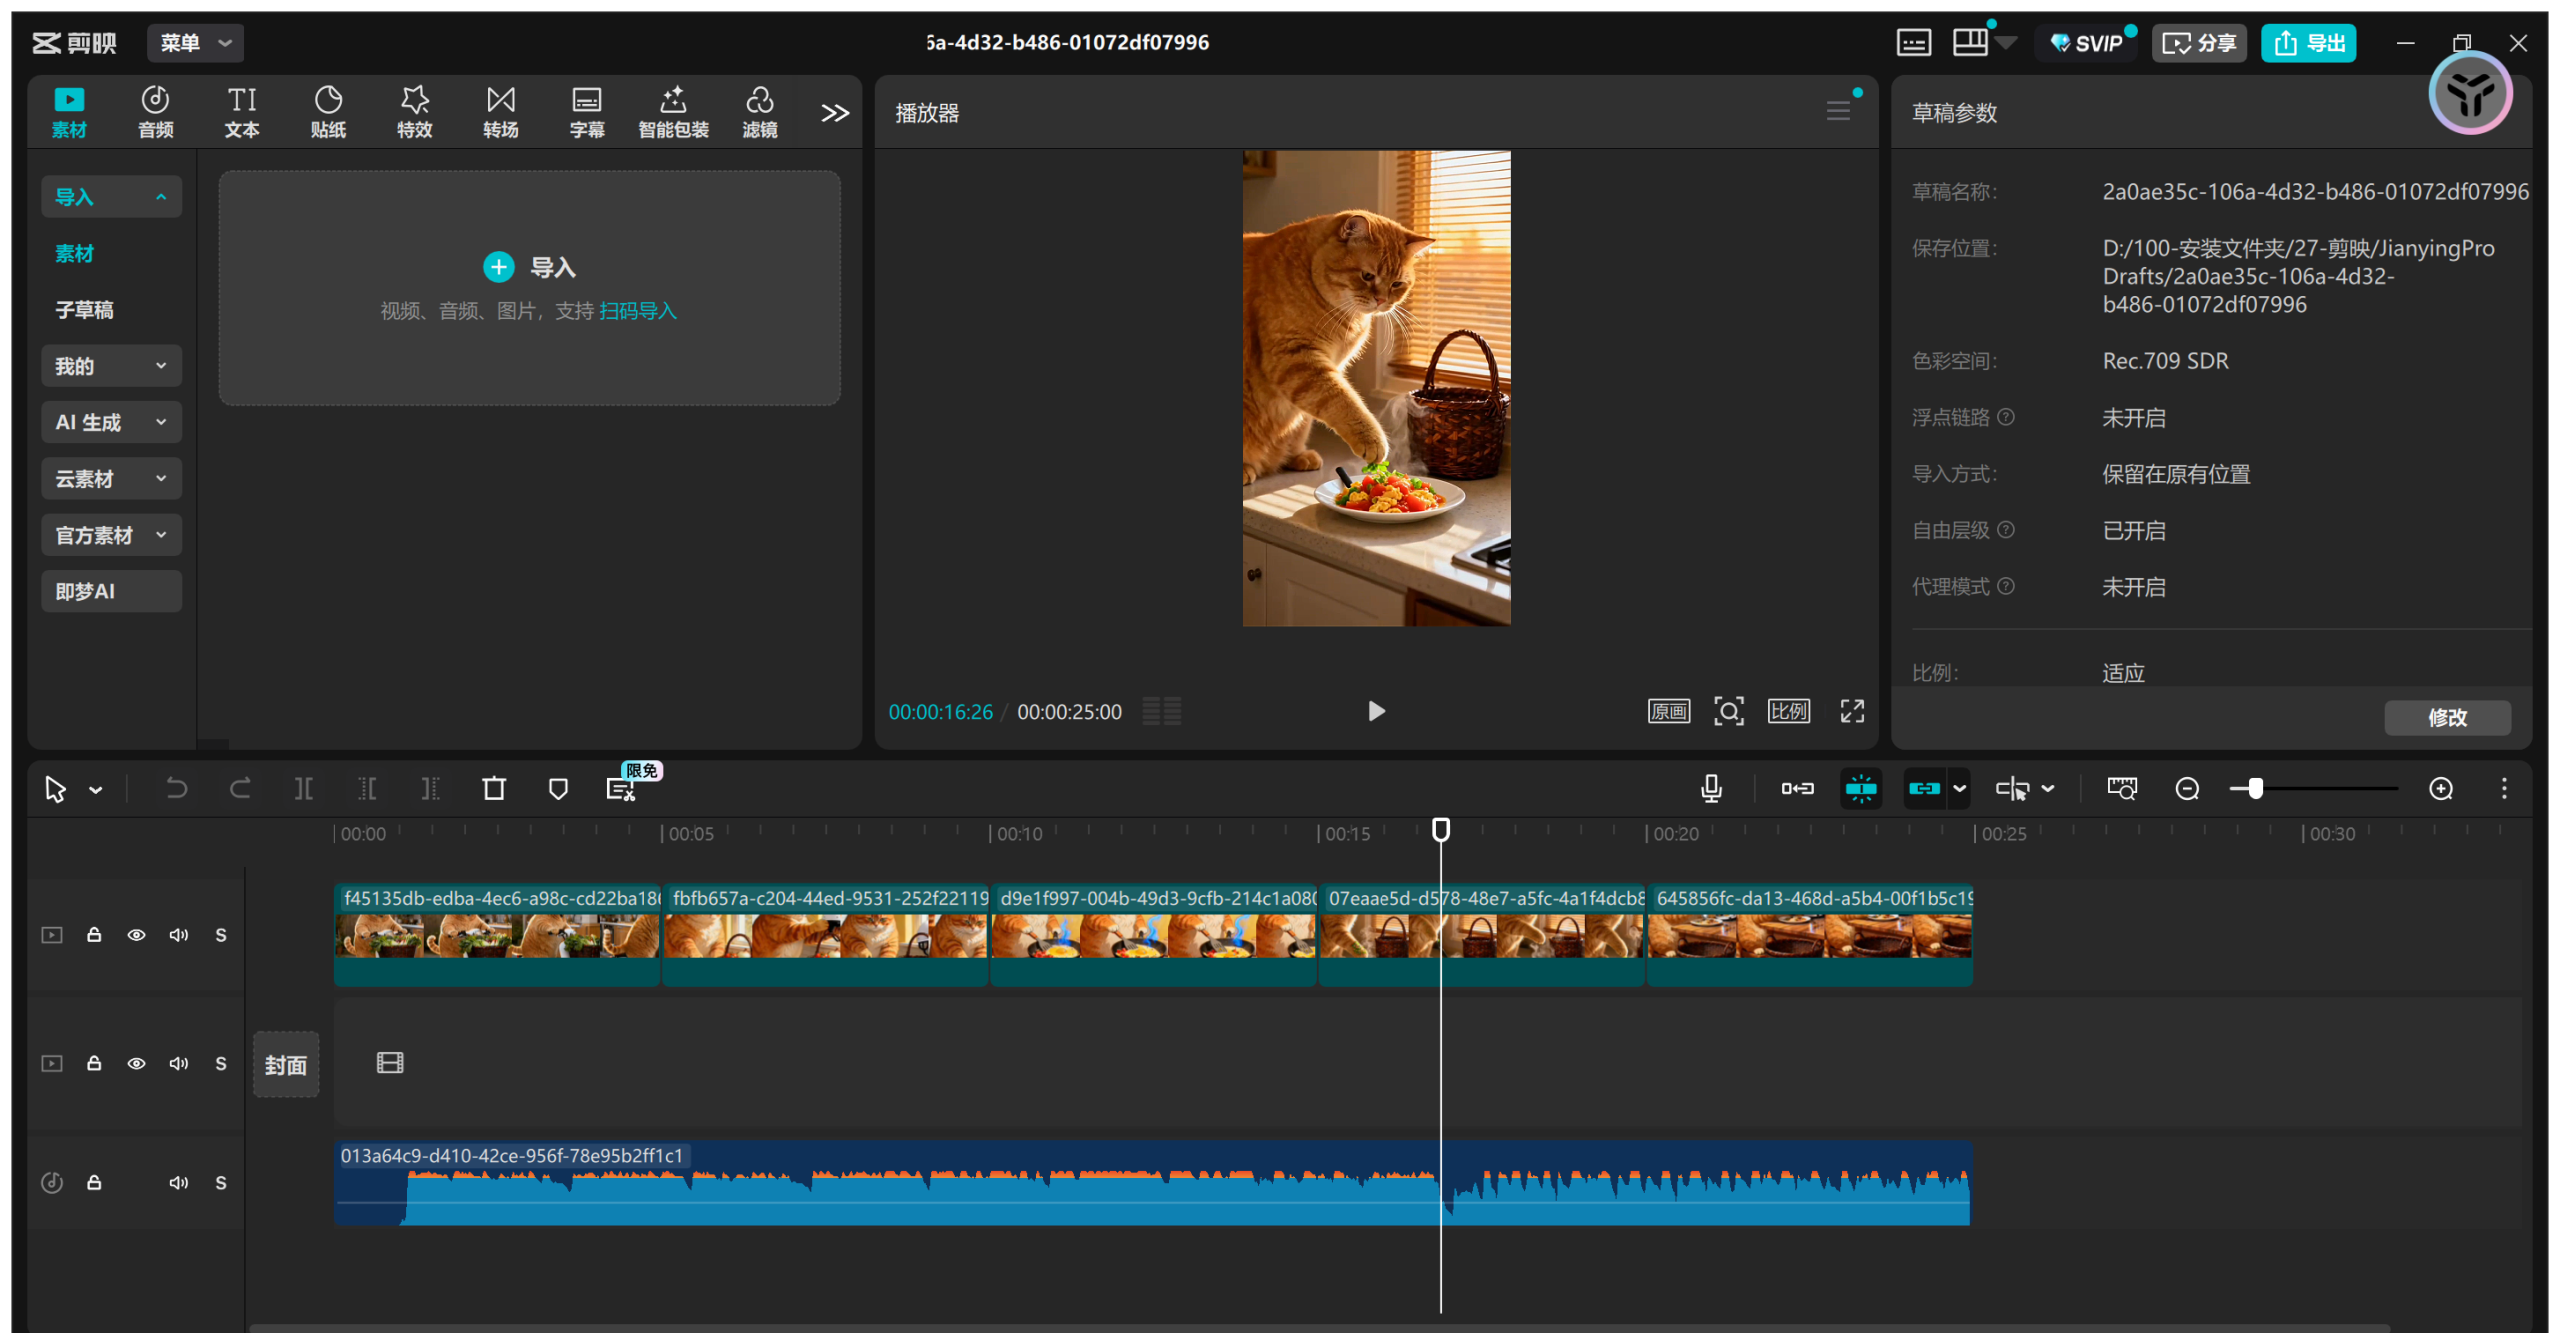This screenshot has width=2560, height=1333.
Task: Open the 贴纸 stickers panel
Action: click(328, 111)
